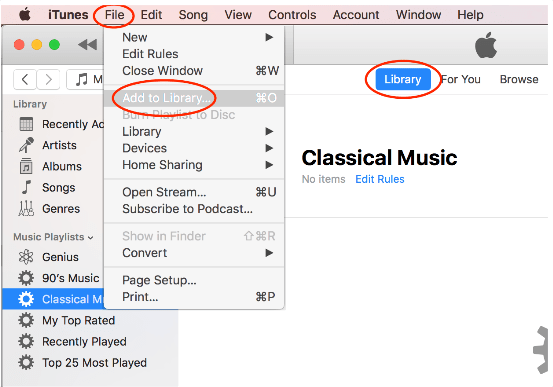The height and width of the screenshot is (387, 553).
Task: Select Close Window menu entry
Action: [194, 71]
